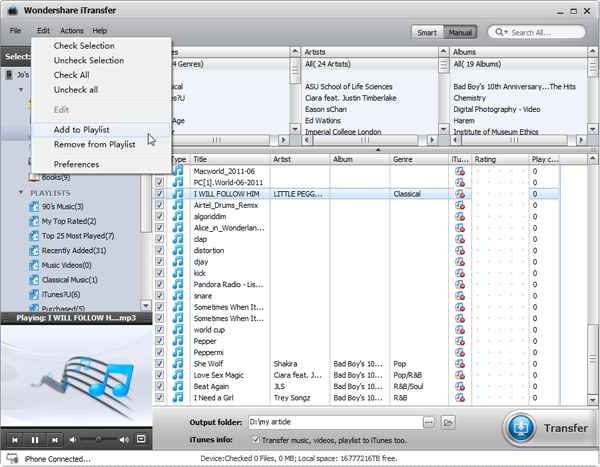
Task: Click the previous track button in player
Action: pyautogui.click(x=15, y=440)
